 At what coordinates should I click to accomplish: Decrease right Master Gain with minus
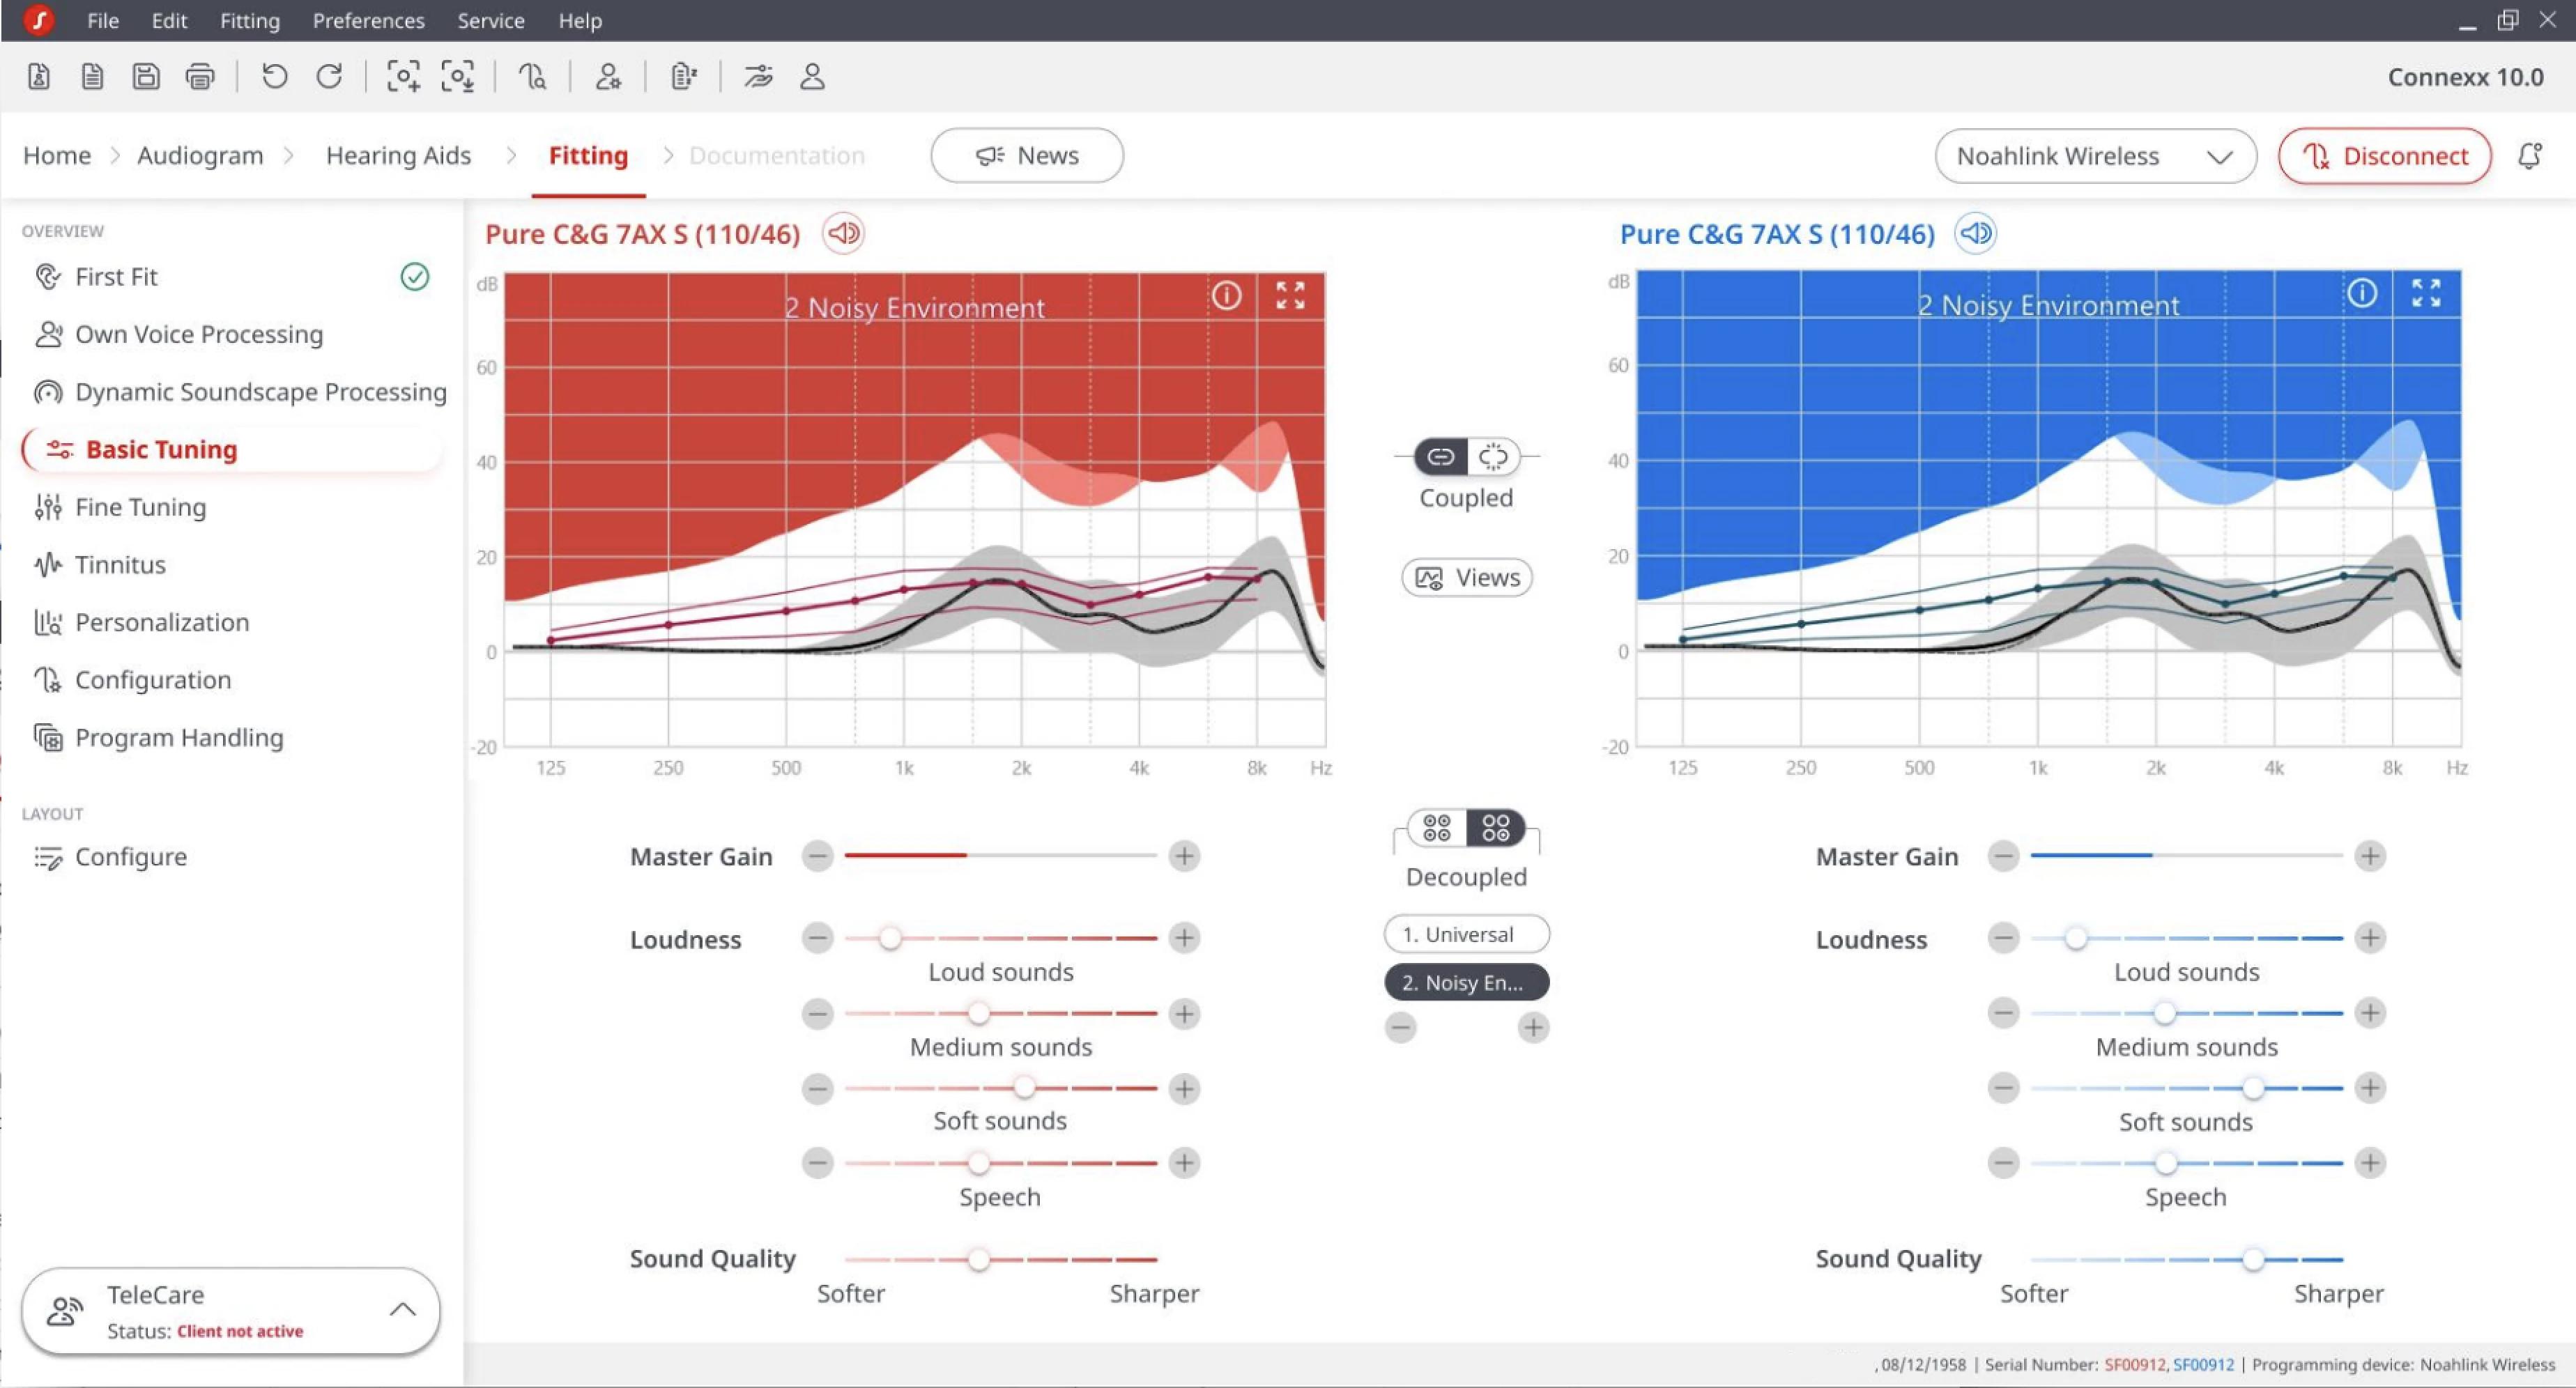coord(2003,856)
